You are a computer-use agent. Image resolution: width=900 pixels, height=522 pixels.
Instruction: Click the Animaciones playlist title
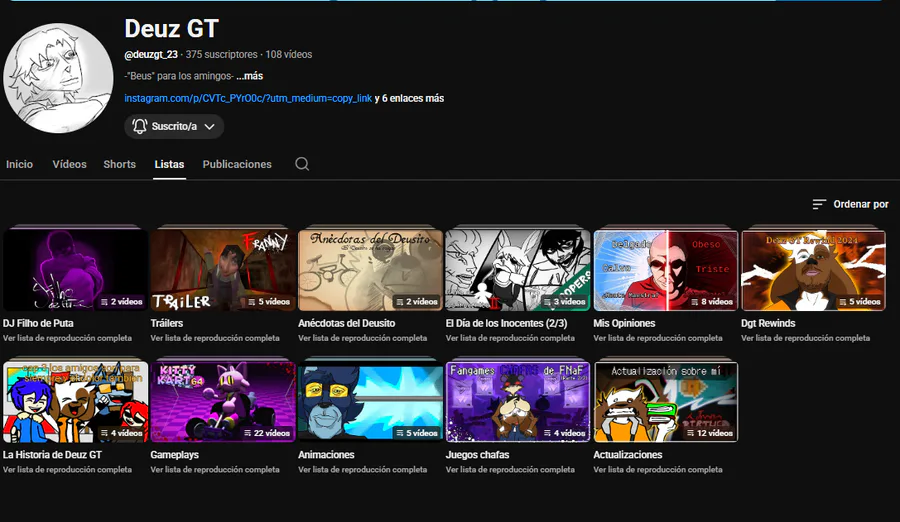click(326, 455)
